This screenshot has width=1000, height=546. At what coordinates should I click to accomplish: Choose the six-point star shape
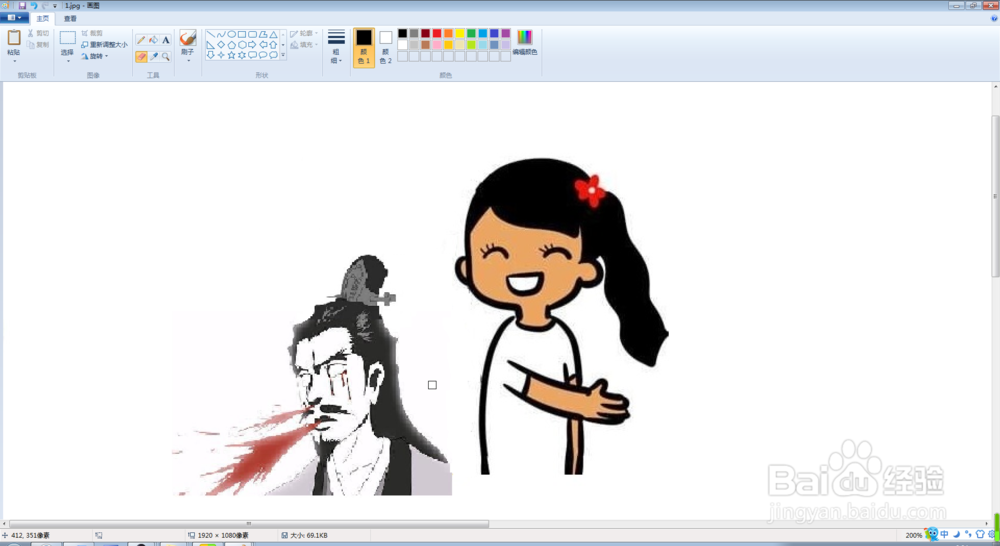(242, 55)
